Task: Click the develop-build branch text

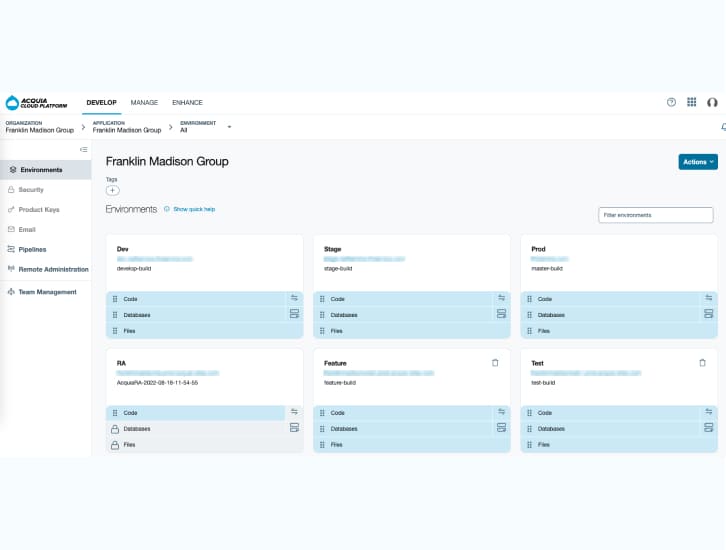Action: 134,269
